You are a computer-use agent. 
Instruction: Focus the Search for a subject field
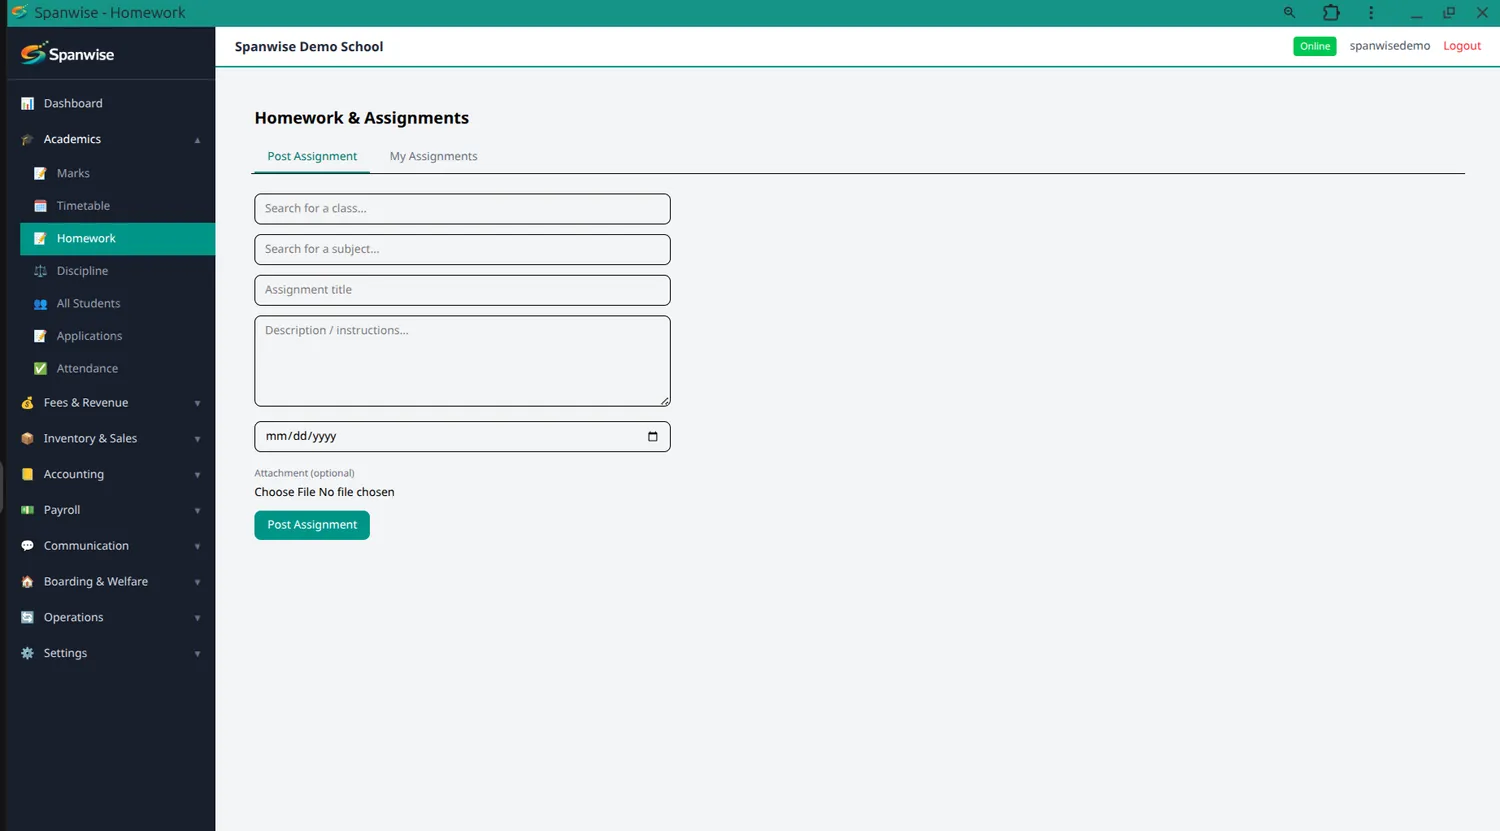pos(462,250)
